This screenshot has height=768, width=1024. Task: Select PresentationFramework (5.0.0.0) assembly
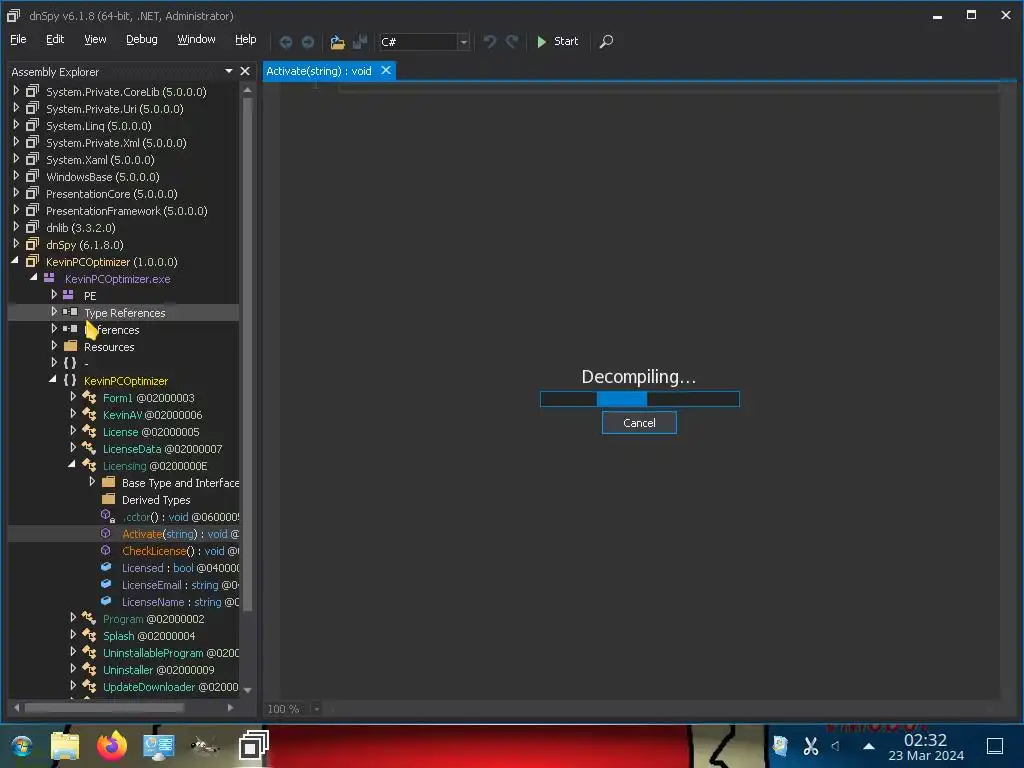127,211
